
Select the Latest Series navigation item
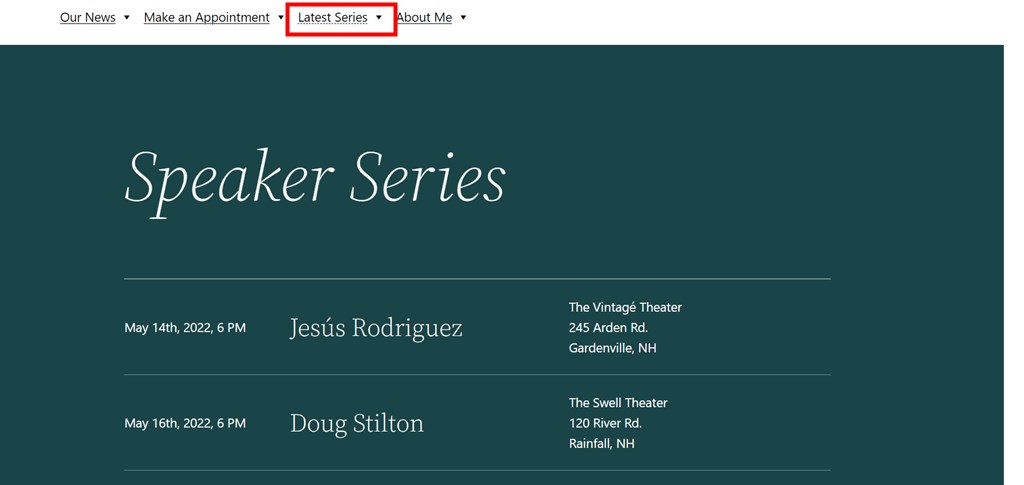332,18
